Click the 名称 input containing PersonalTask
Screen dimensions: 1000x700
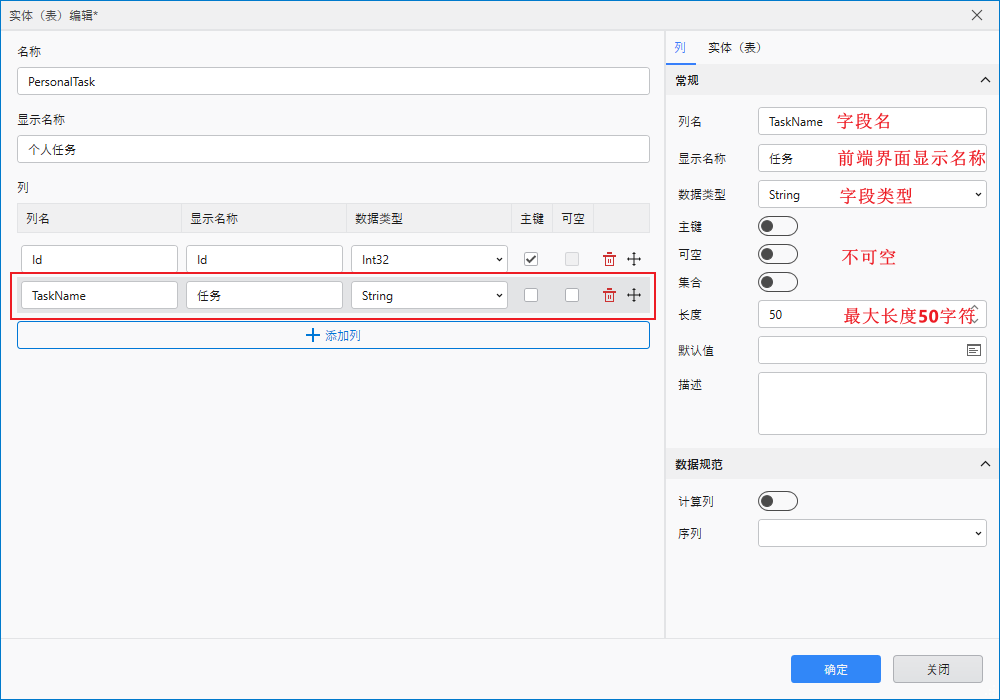pyautogui.click(x=333, y=81)
